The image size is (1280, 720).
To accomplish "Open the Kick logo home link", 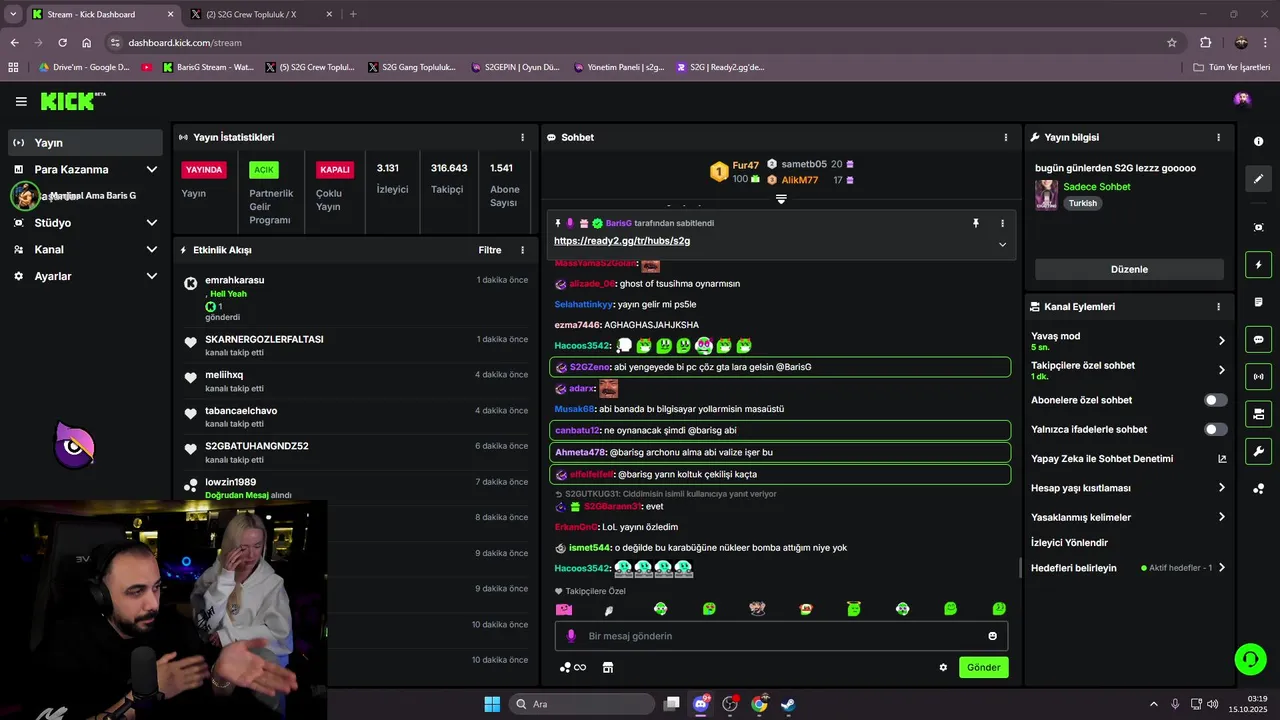I will (72, 101).
